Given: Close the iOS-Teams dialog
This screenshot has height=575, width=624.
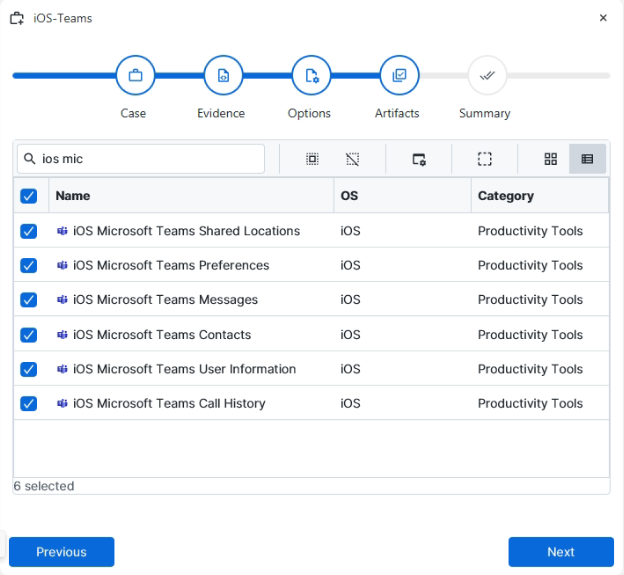Looking at the screenshot, I should pos(603,18).
